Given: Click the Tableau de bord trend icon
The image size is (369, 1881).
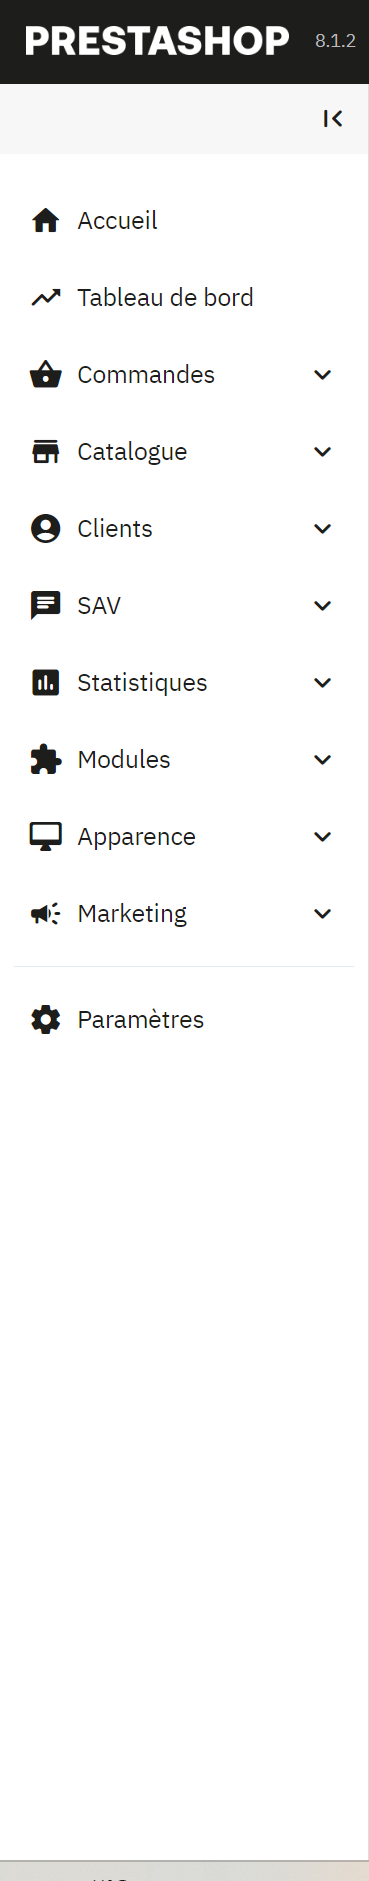Looking at the screenshot, I should (x=45, y=297).
